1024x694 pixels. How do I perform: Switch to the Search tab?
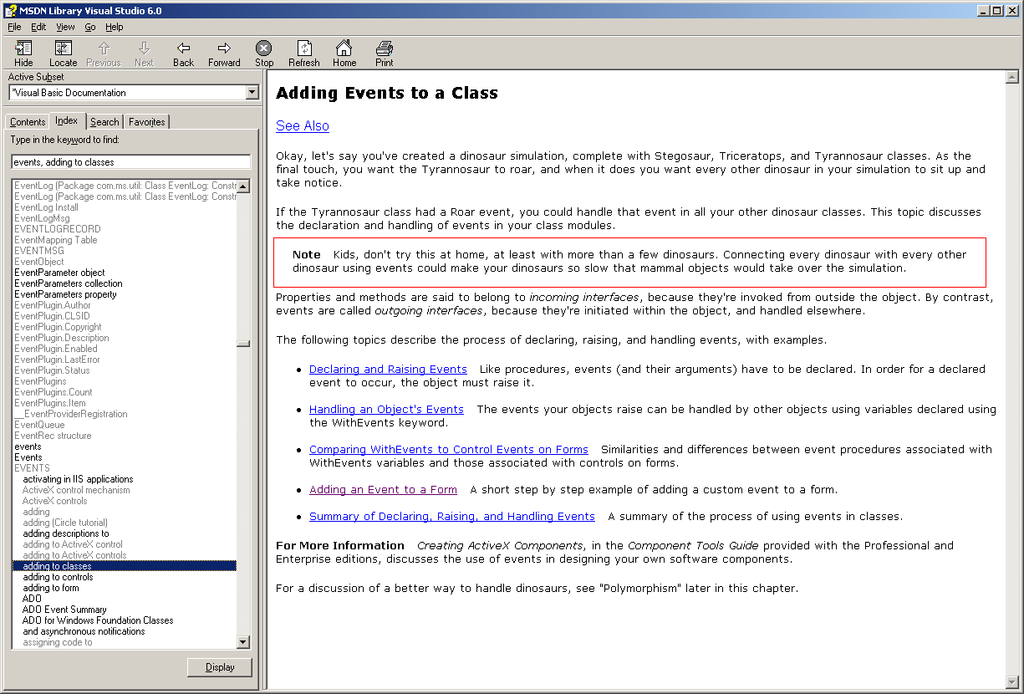coord(104,122)
